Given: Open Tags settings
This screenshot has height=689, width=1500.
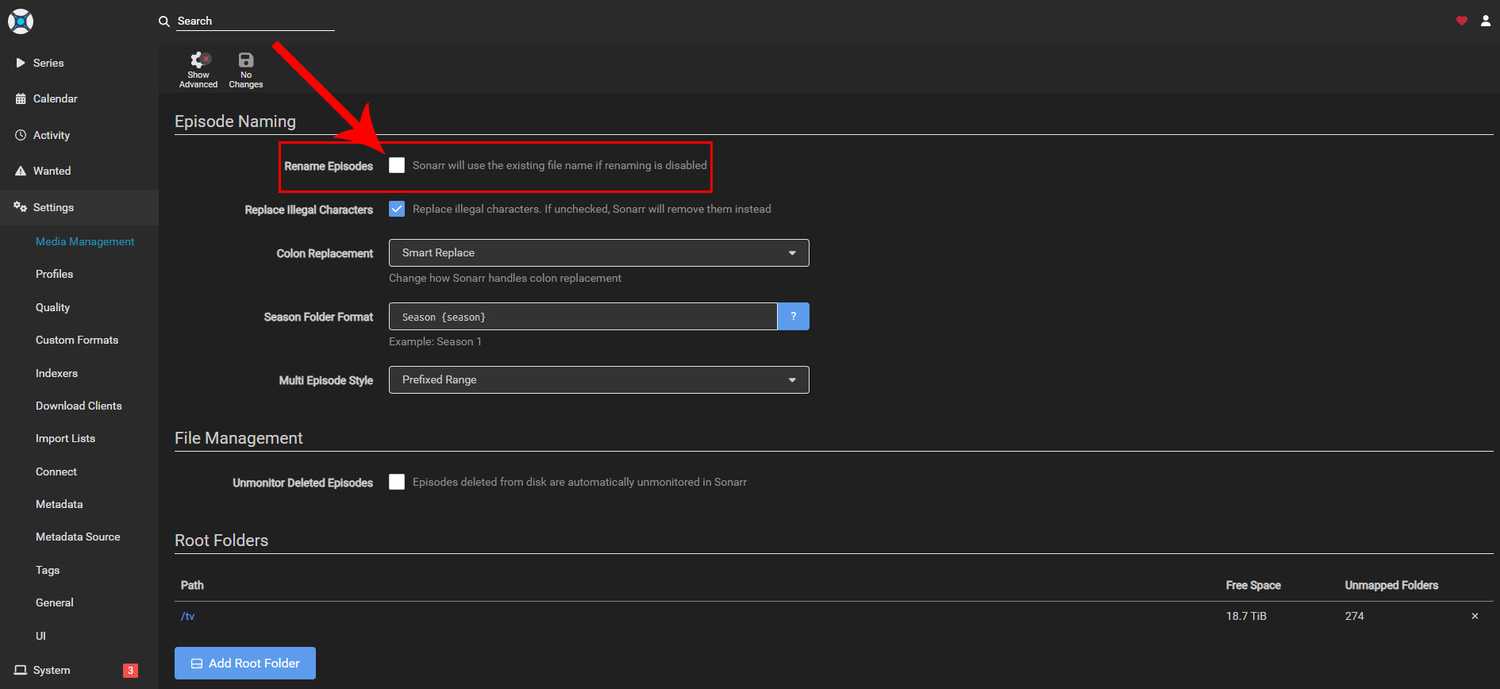Looking at the screenshot, I should point(47,570).
